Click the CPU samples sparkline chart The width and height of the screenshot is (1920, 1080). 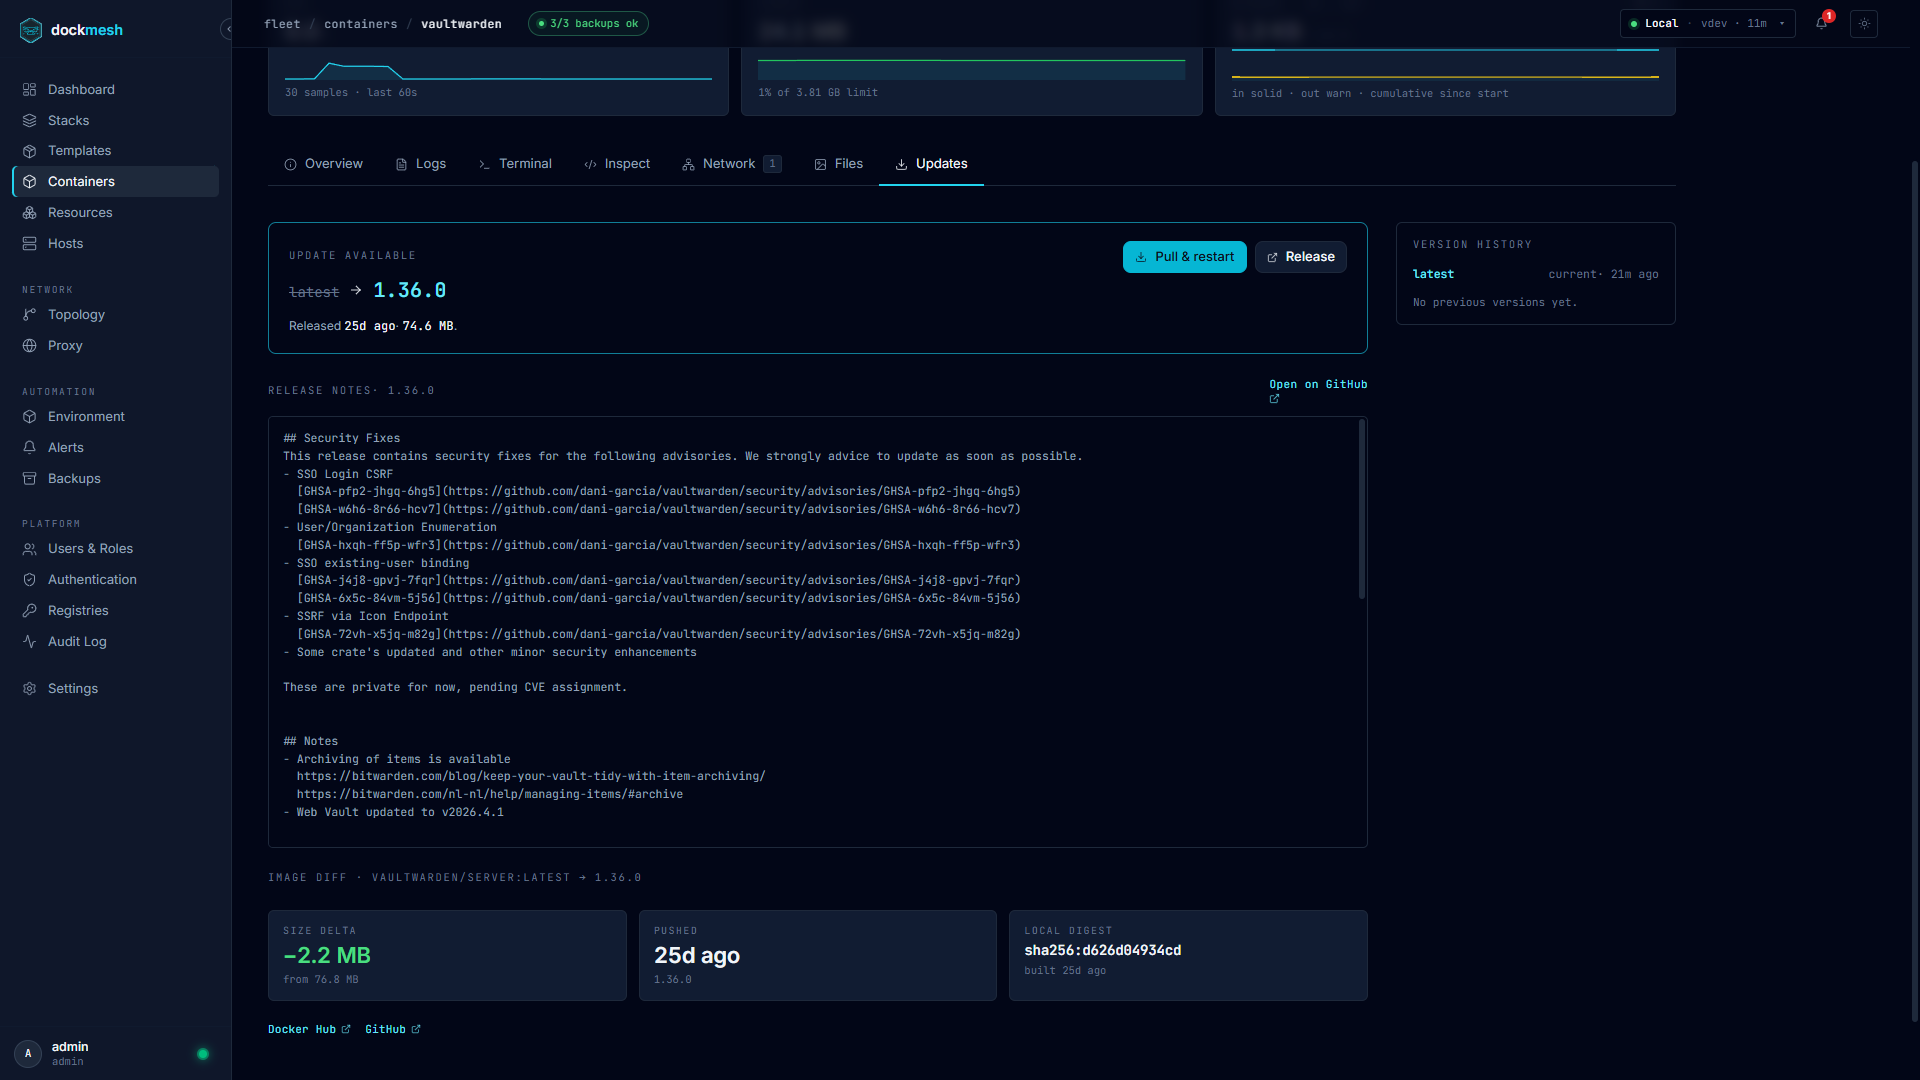tap(498, 70)
